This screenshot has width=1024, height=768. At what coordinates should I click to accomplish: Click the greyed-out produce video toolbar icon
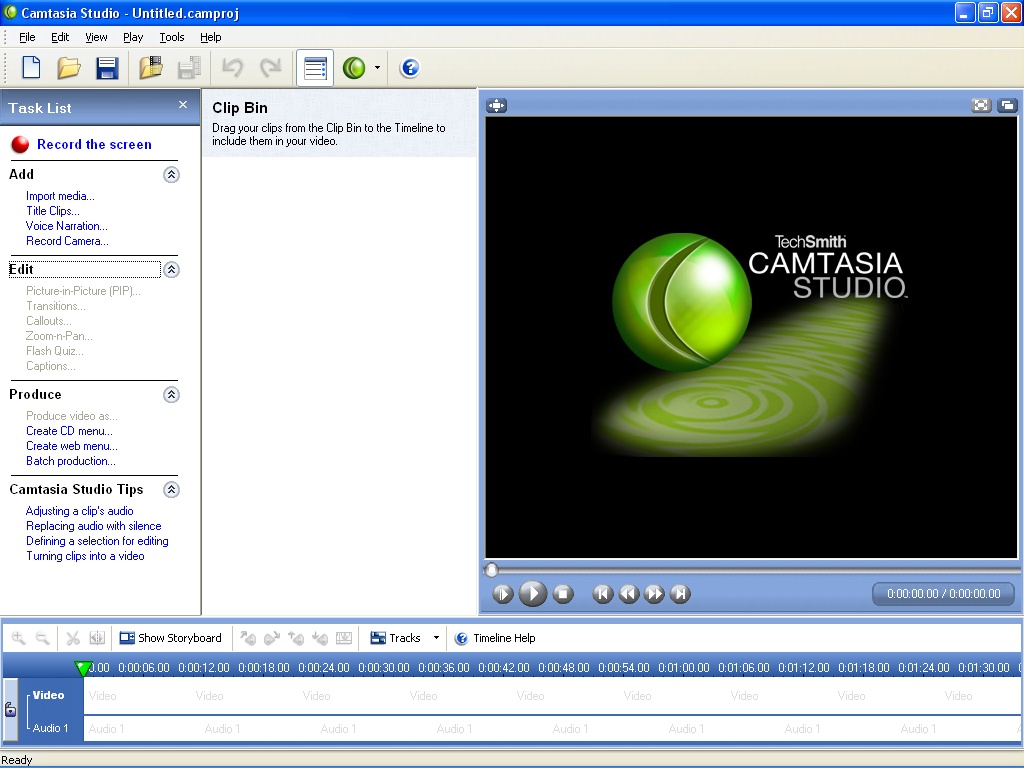189,68
